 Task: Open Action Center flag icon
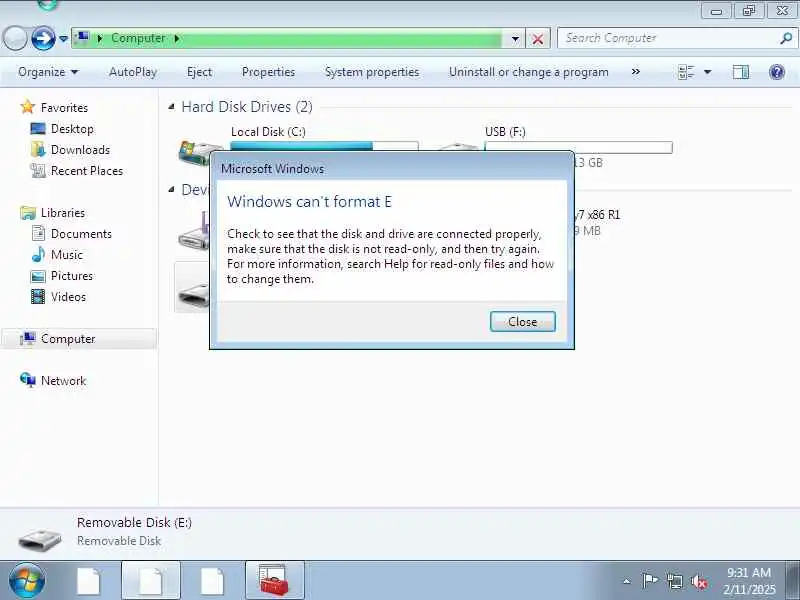coord(649,581)
